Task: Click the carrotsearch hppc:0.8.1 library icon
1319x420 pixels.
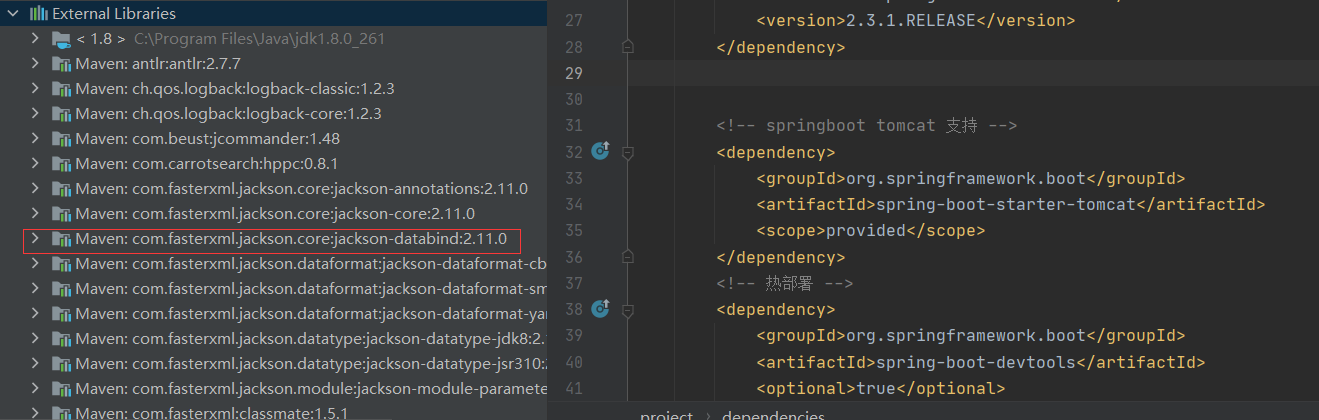Action: coord(61,164)
